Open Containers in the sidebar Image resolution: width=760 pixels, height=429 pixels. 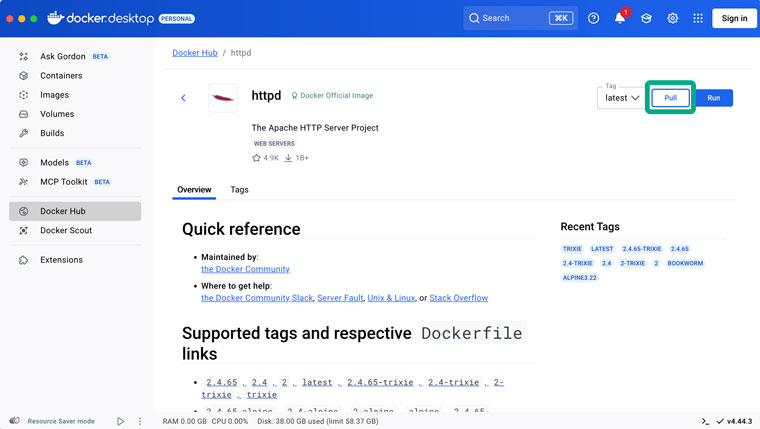click(75, 76)
